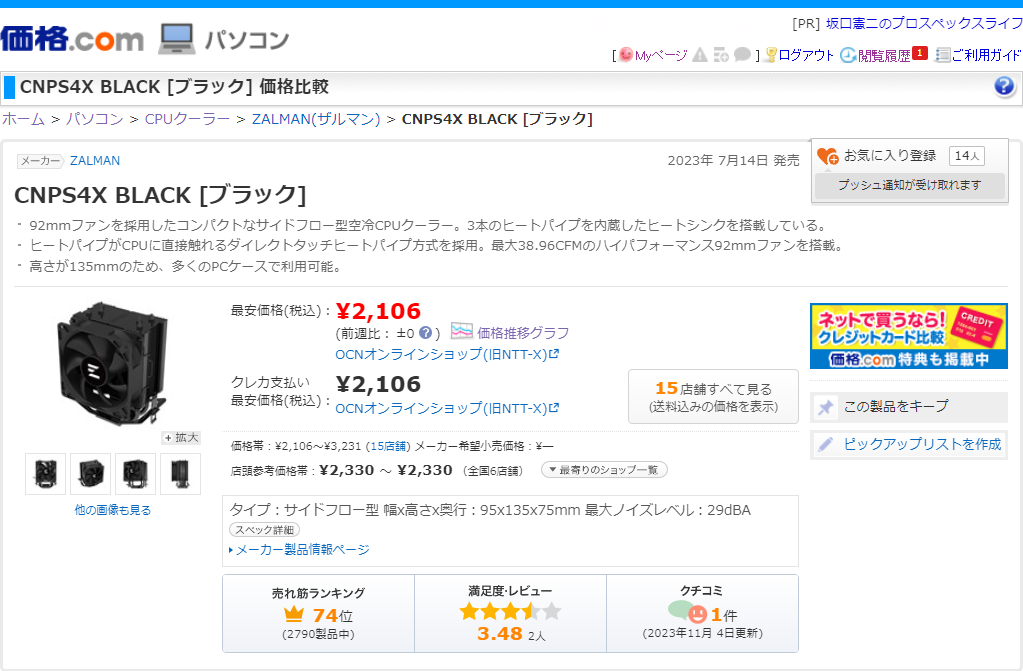1023x671 pixels.
Task: Open the パソコン category laptop icon
Action: click(176, 39)
